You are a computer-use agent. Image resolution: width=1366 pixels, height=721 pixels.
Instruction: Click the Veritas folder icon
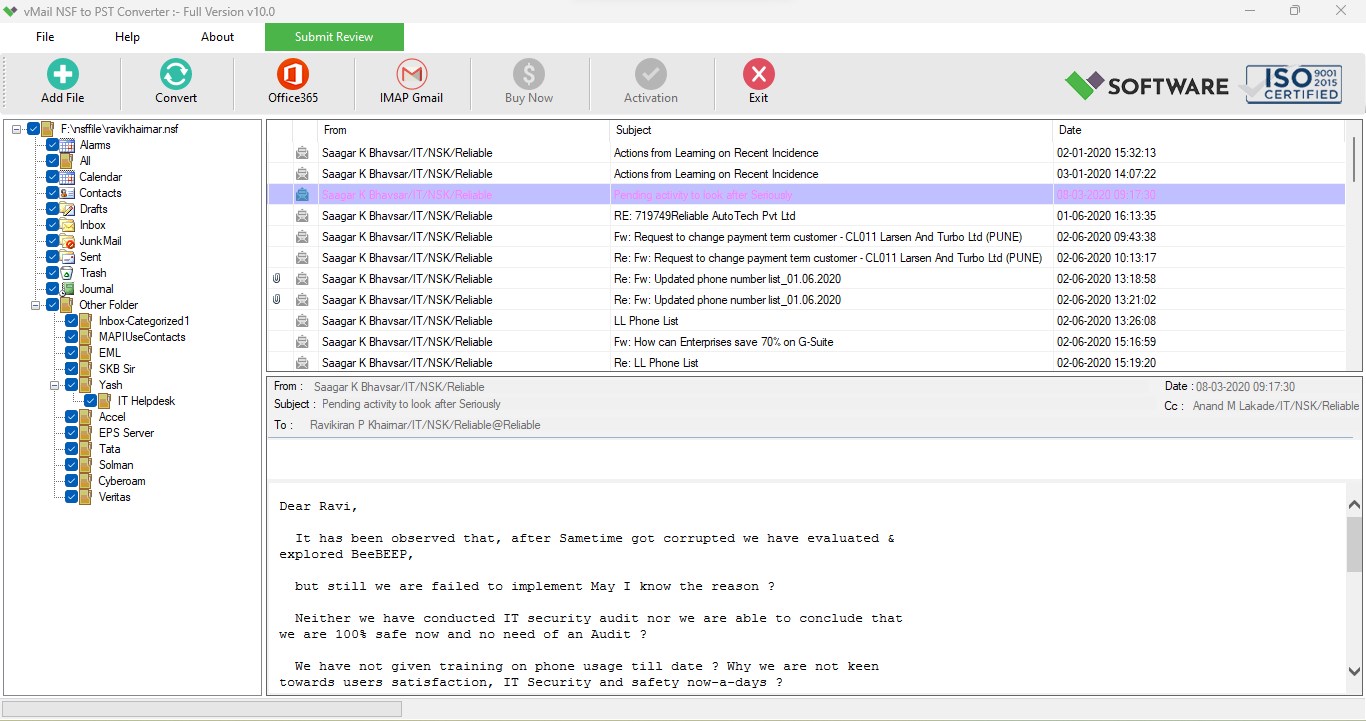click(x=87, y=497)
